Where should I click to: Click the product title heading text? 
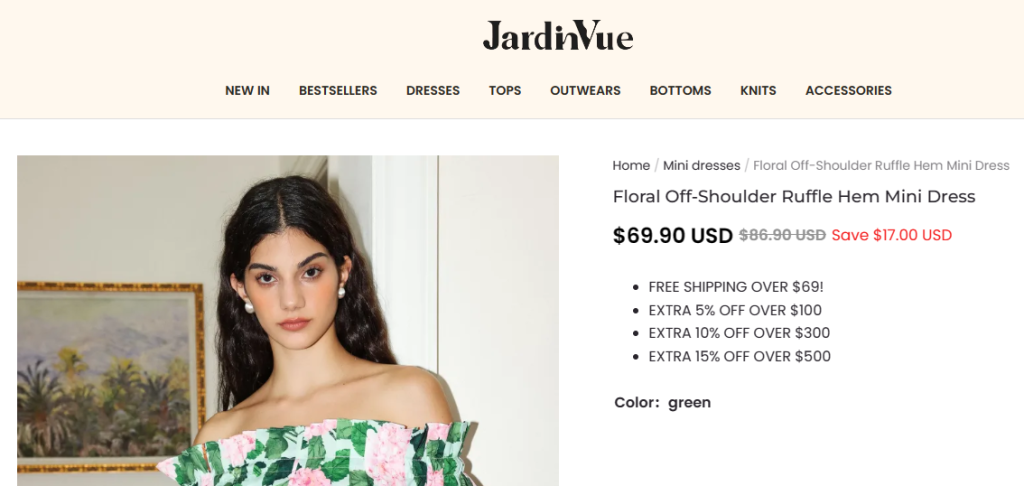793,197
